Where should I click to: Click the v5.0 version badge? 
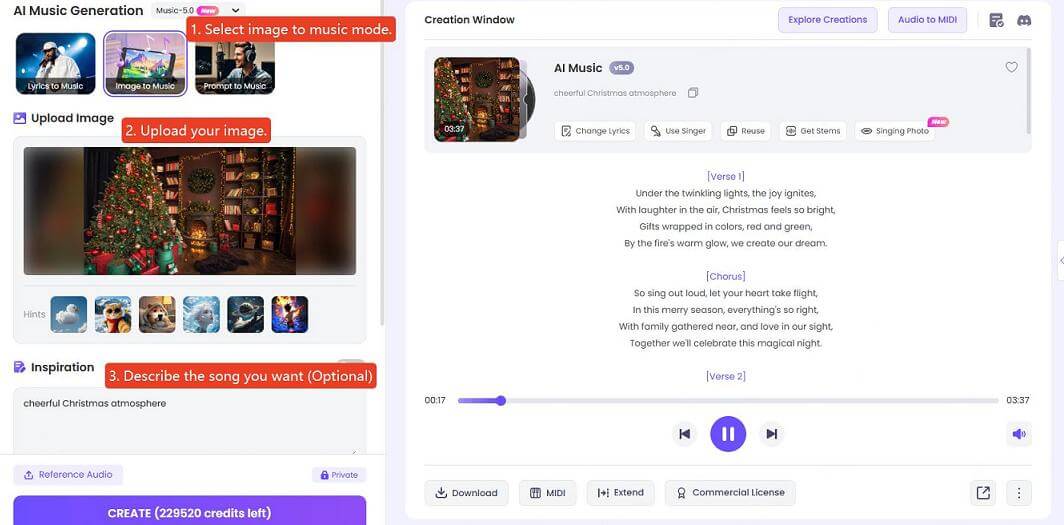(622, 68)
